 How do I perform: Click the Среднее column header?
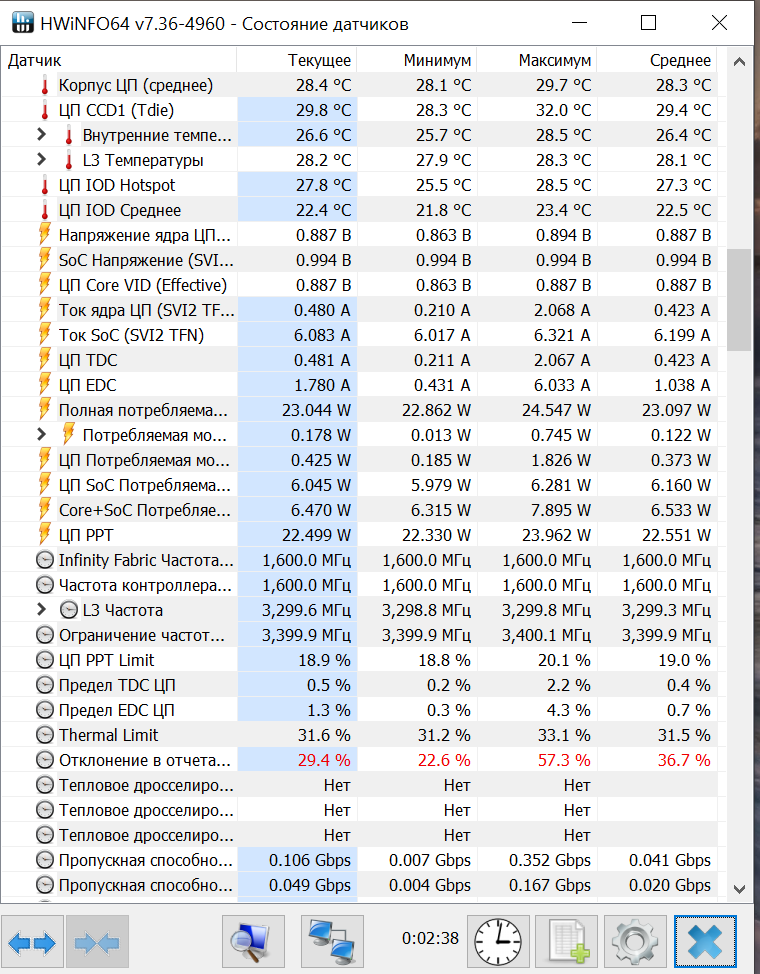click(680, 60)
